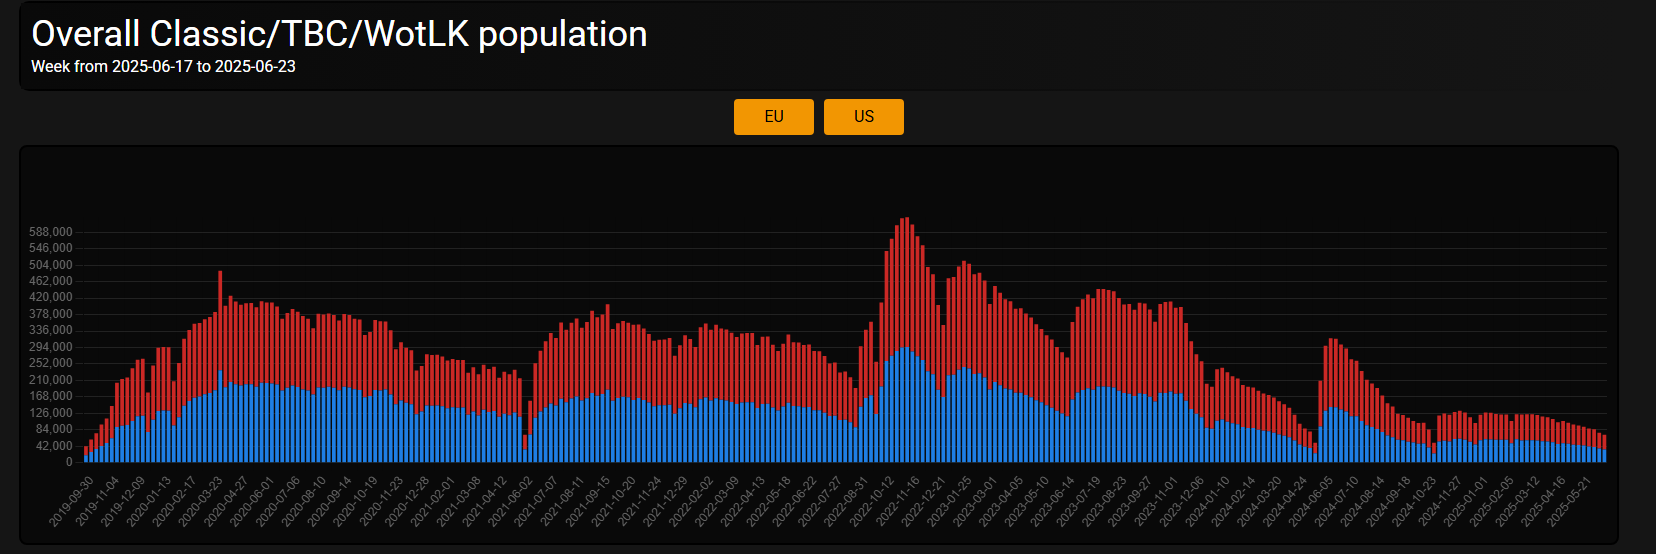Click the 252,000 y-axis label
The height and width of the screenshot is (554, 1656).
pyautogui.click(x=50, y=363)
